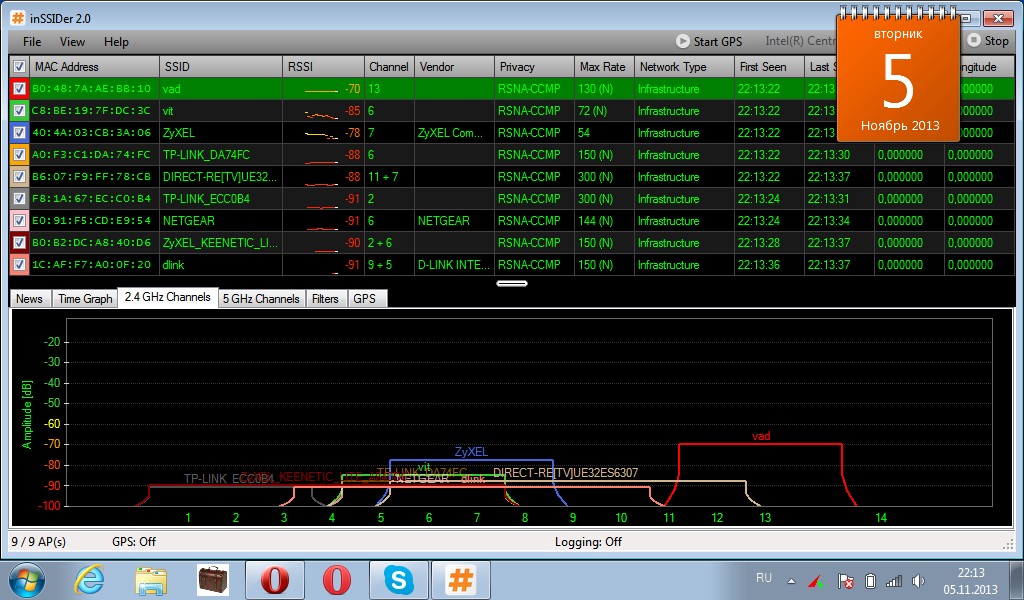This screenshot has height=600, width=1024.
Task: Launch Internet Explorer from the taskbar
Action: [x=89, y=580]
